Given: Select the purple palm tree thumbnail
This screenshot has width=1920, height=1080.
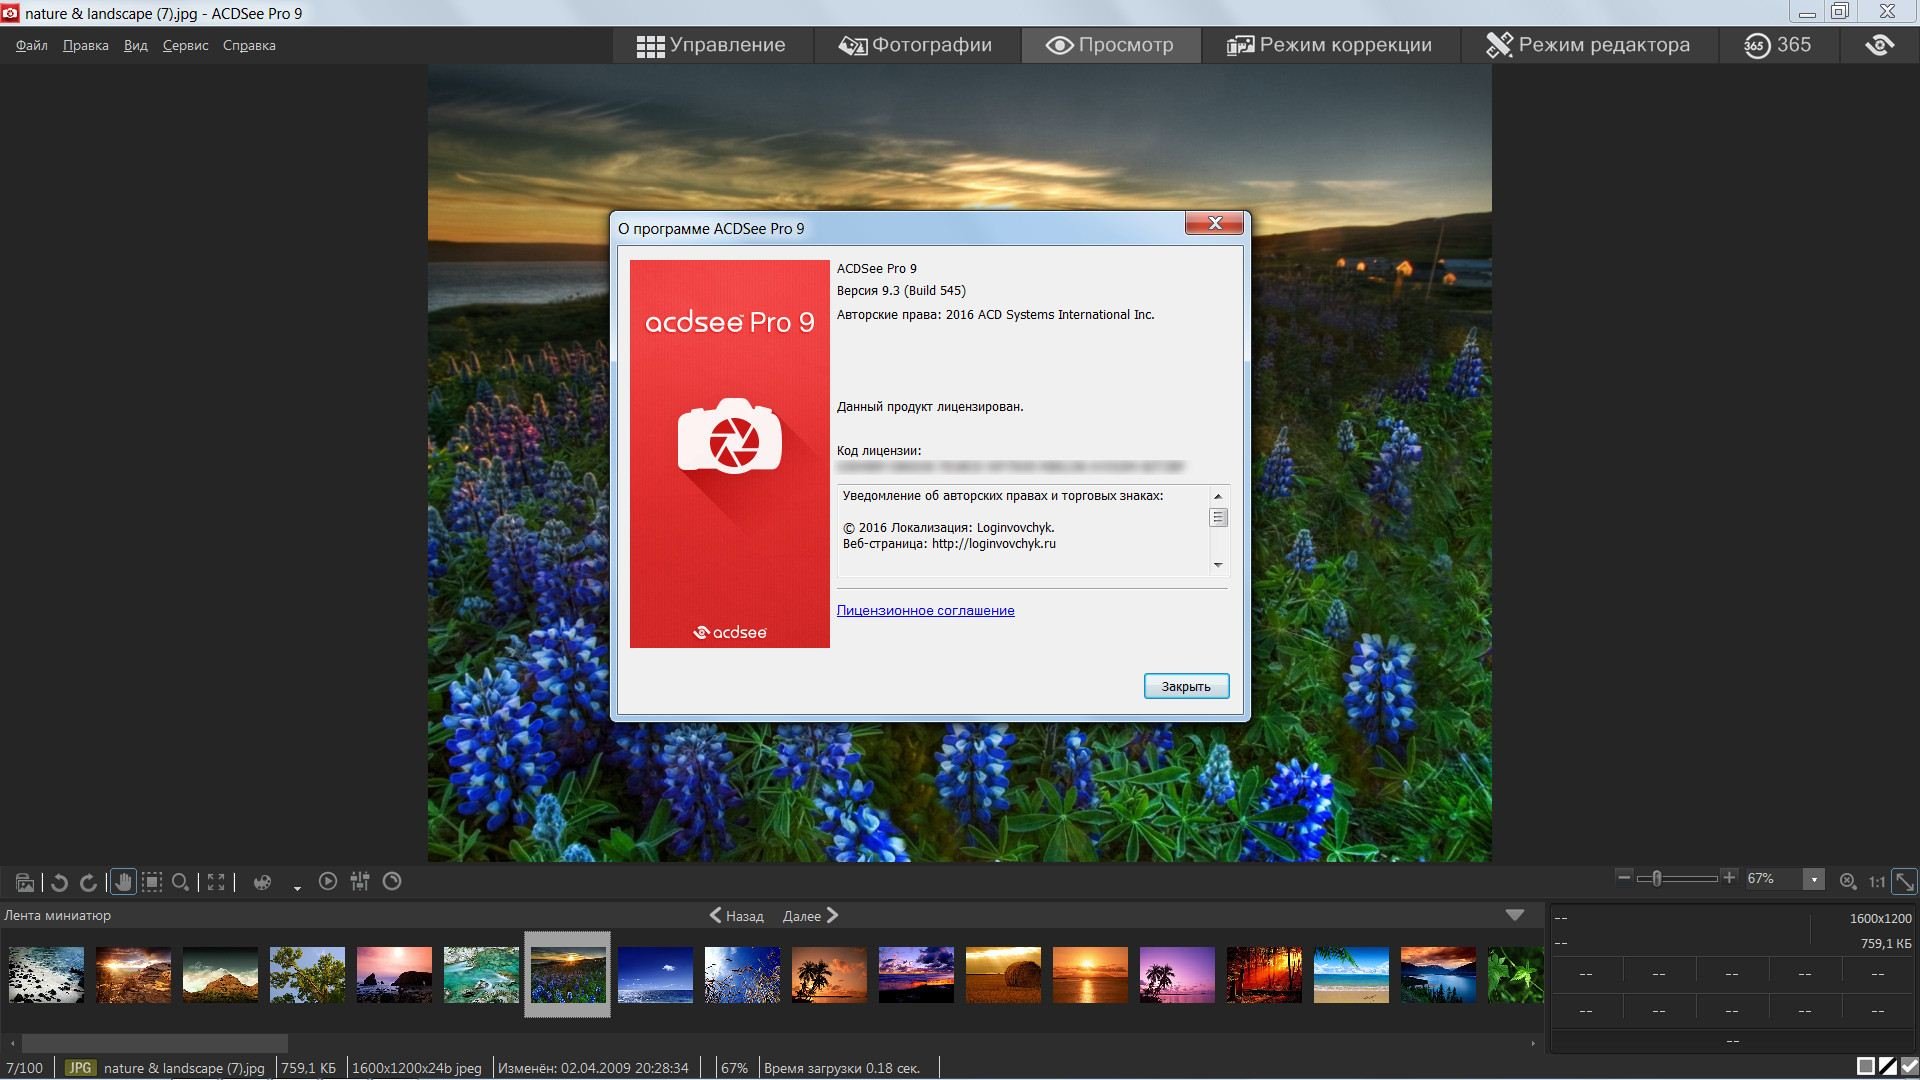Looking at the screenshot, I should (1177, 975).
